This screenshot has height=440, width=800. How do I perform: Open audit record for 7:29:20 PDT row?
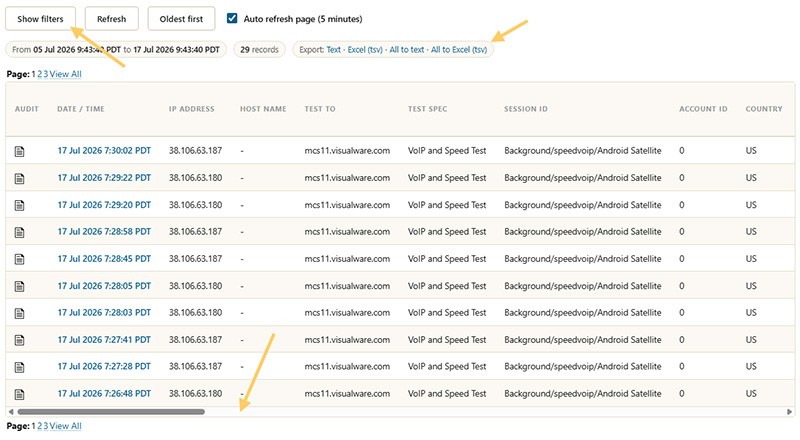(x=19, y=205)
